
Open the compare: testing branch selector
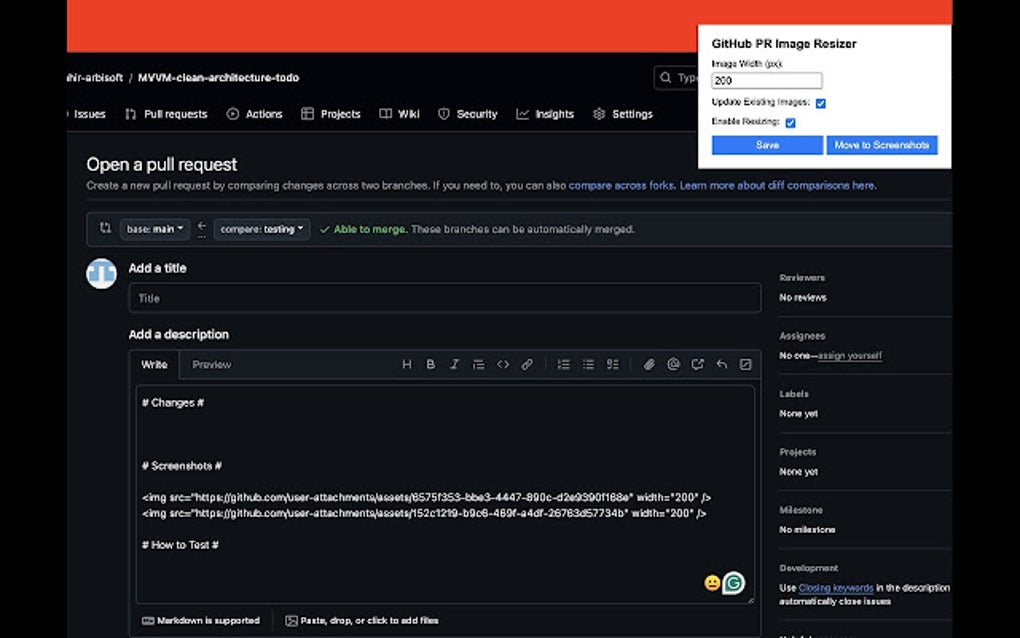(x=261, y=229)
